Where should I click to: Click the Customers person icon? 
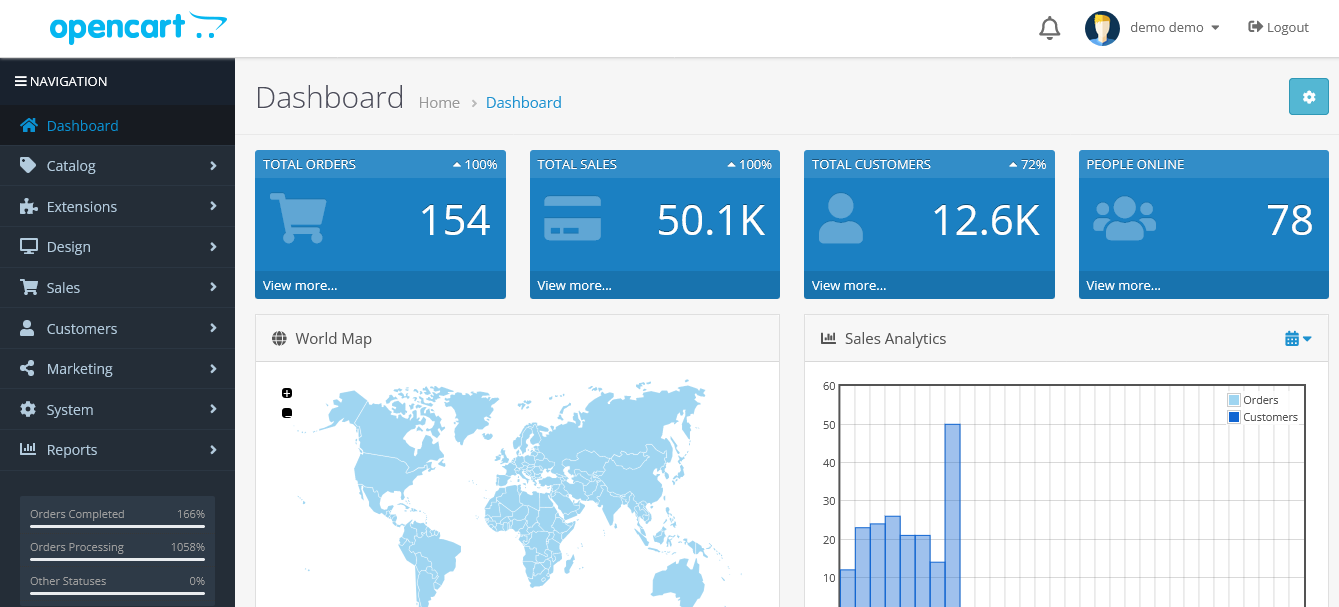(x=28, y=328)
